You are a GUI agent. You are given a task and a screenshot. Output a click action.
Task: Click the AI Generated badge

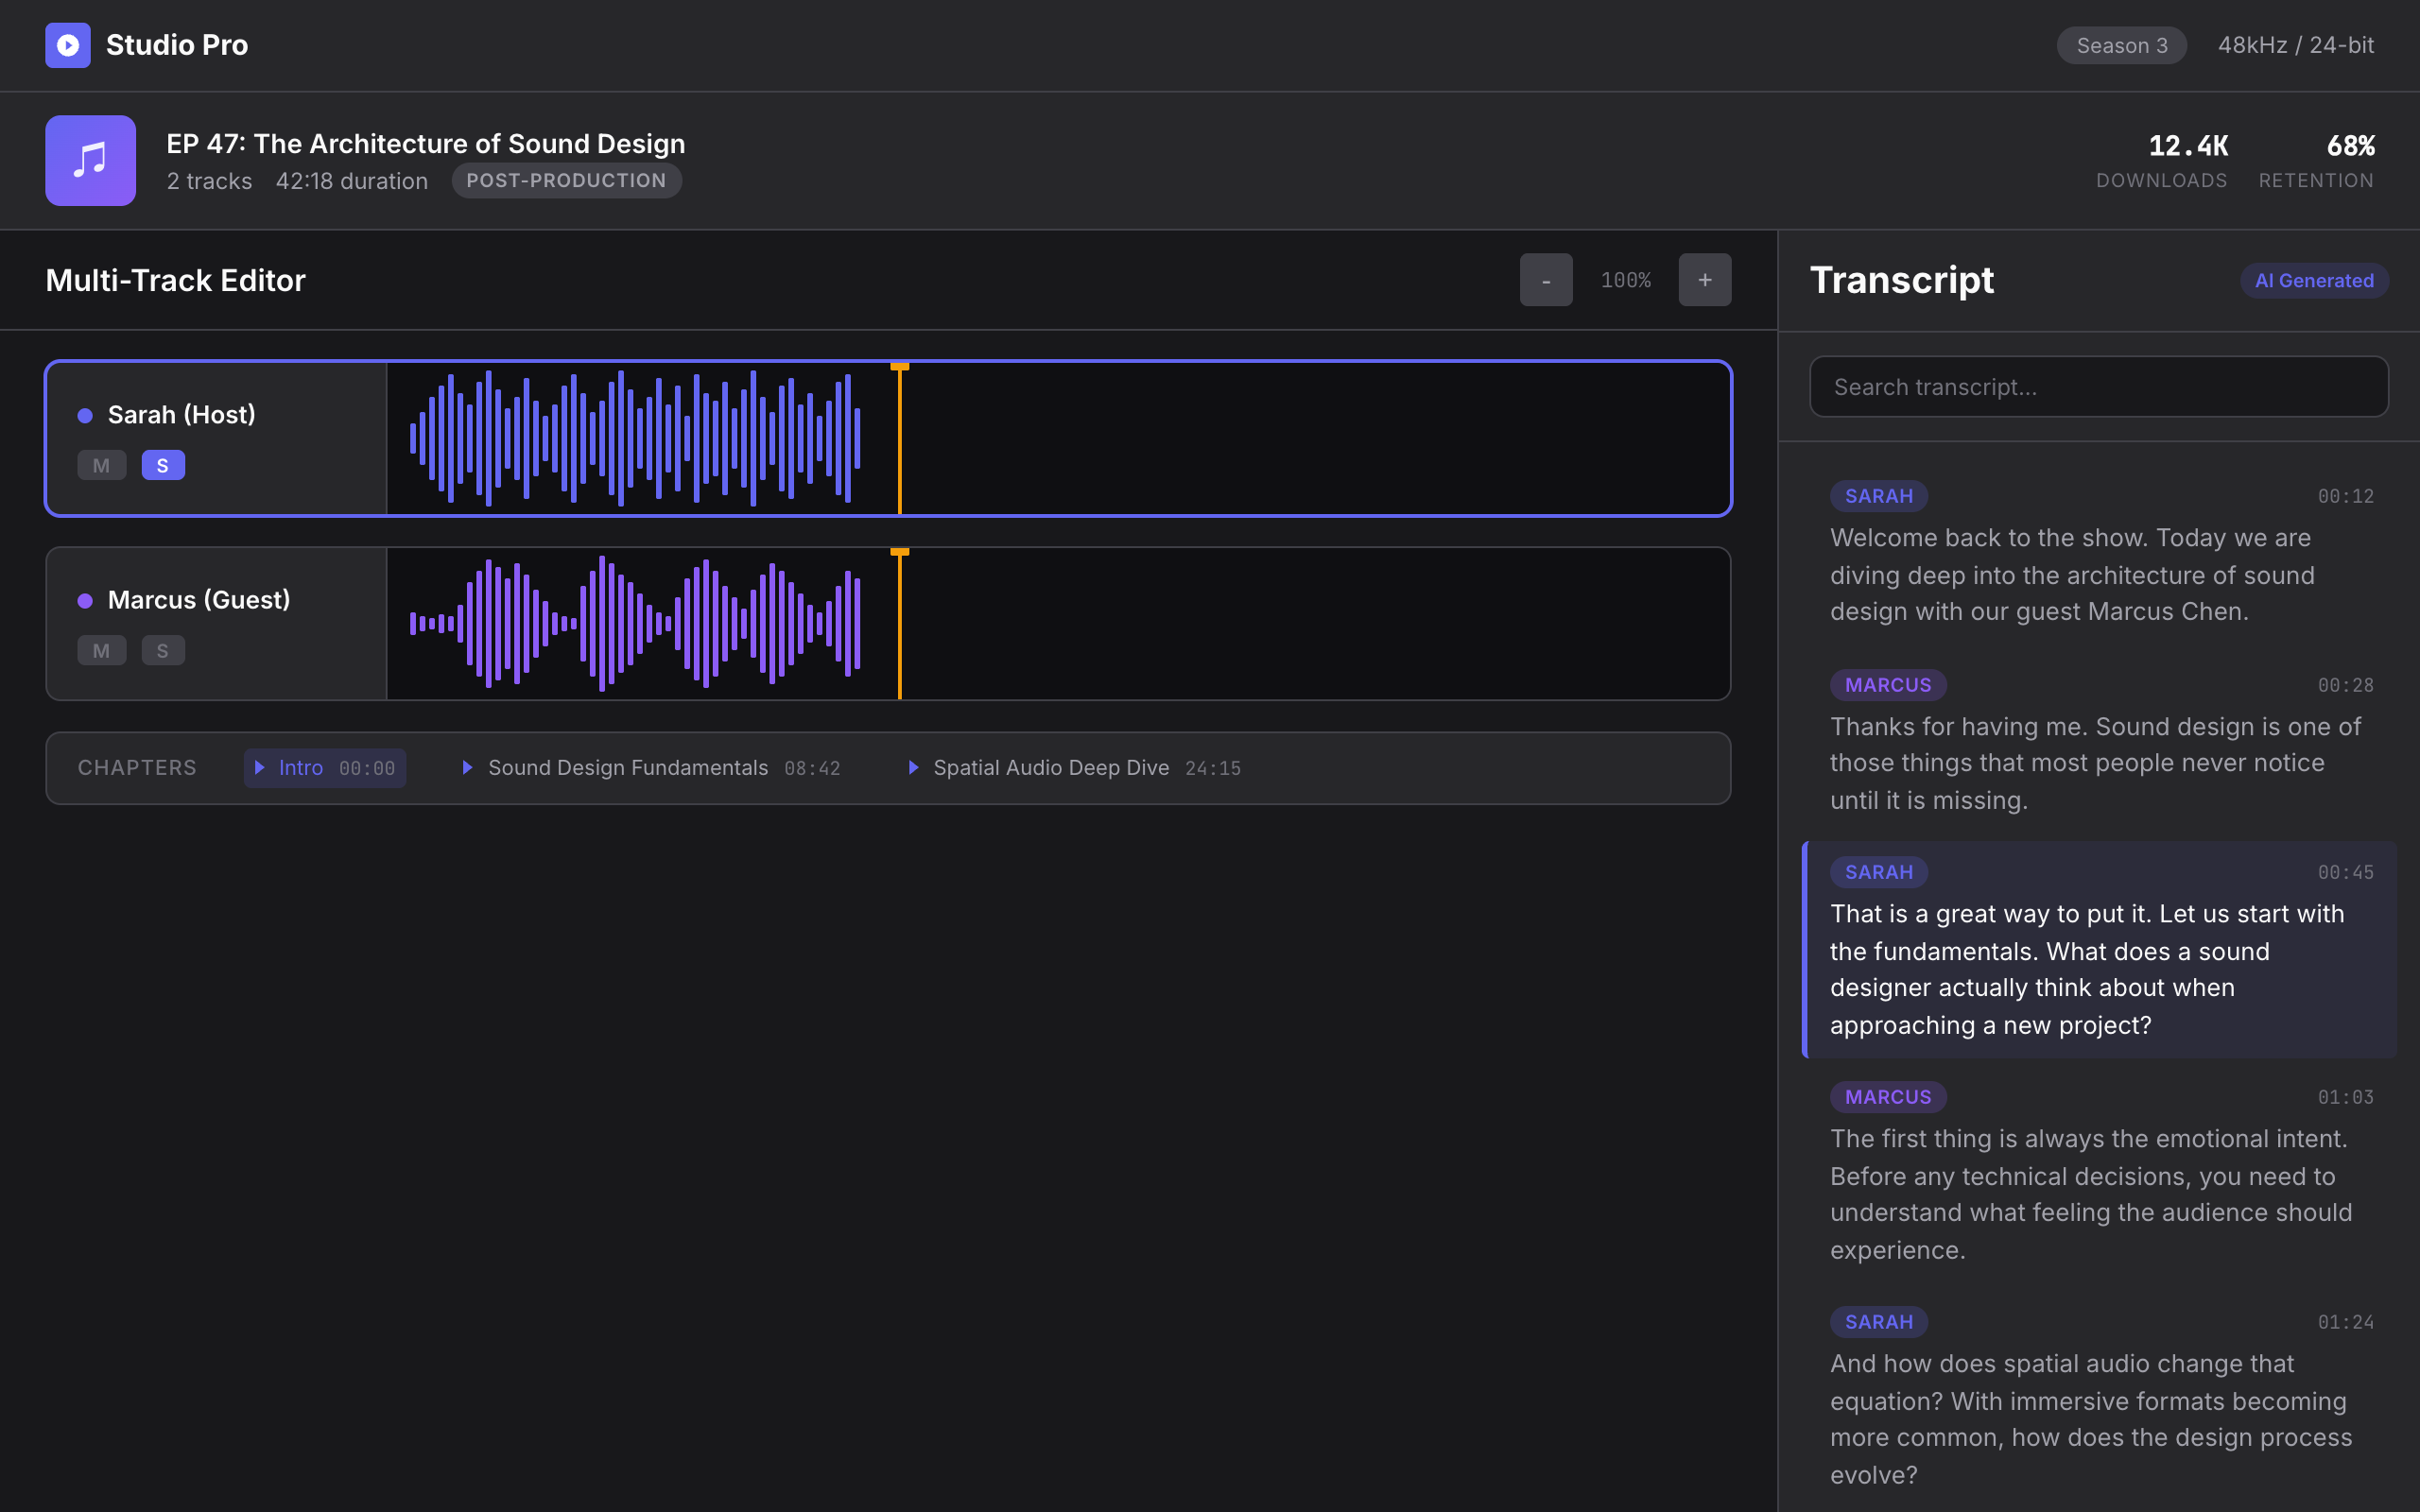(2313, 280)
